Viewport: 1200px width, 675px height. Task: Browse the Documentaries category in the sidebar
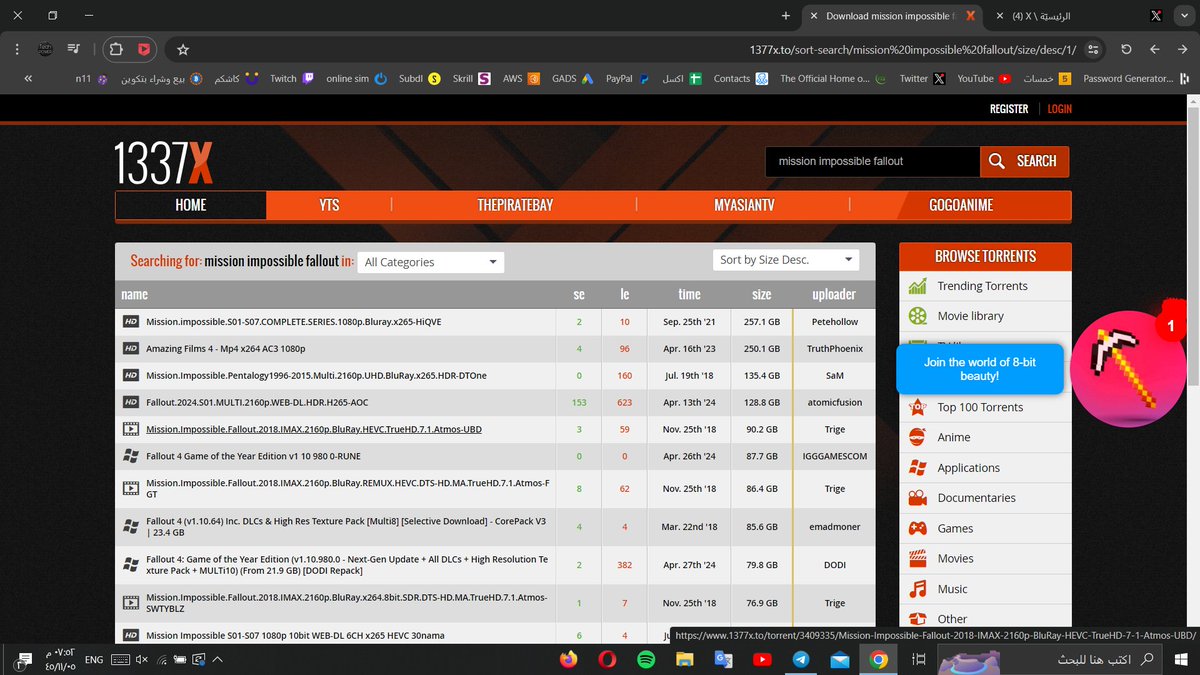[976, 498]
